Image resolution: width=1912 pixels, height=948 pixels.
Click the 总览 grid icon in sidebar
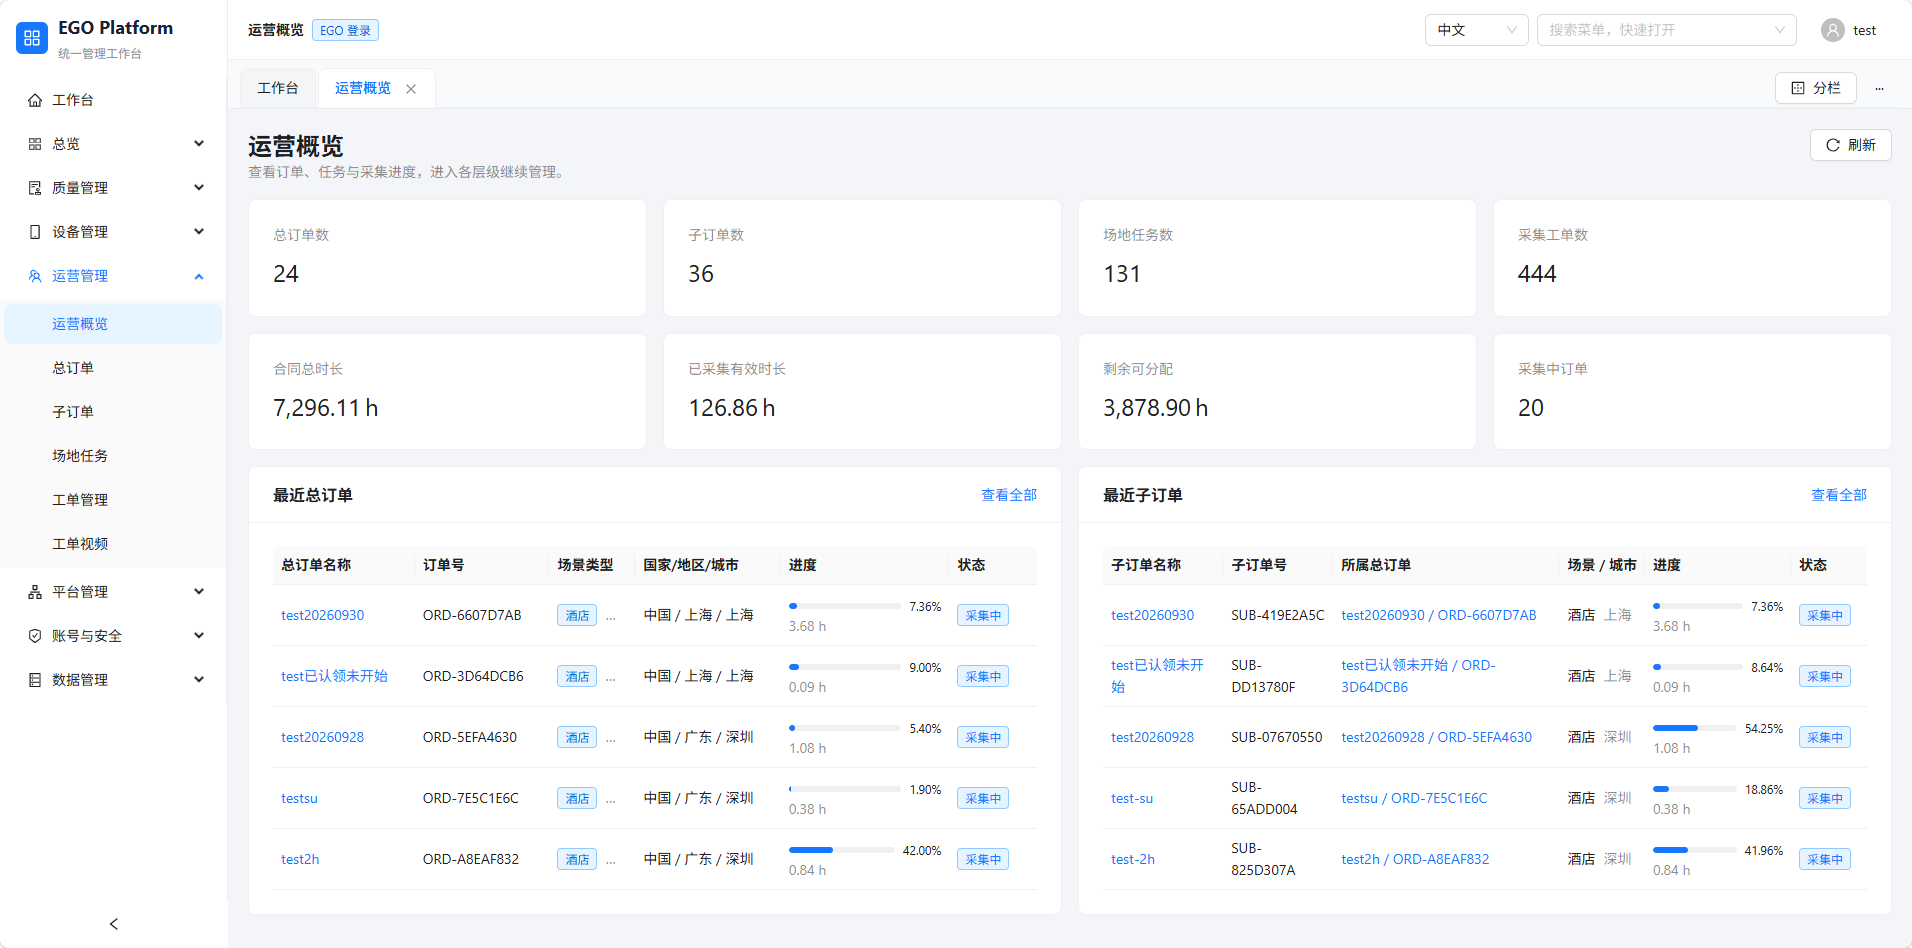point(35,144)
